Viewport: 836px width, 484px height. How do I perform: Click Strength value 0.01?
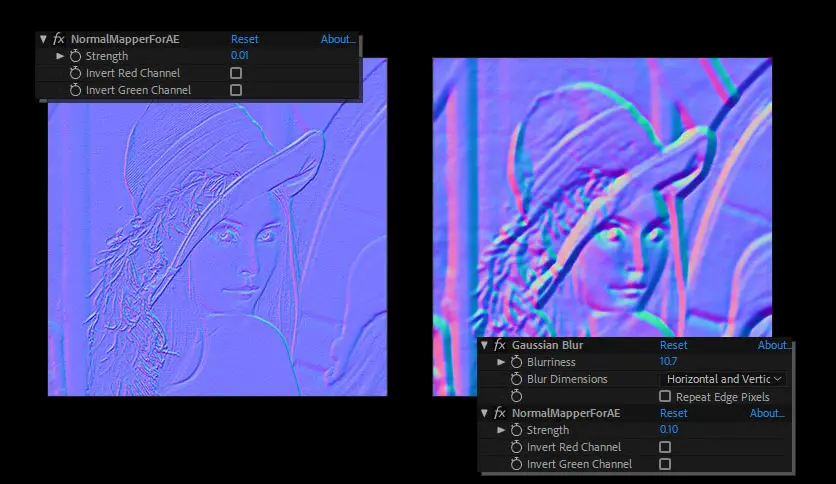tap(239, 55)
